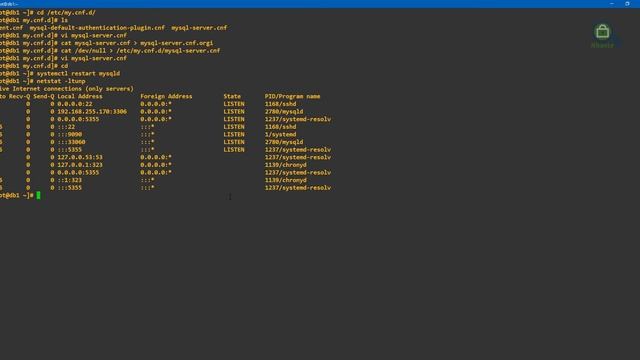Click '1139/chronyd' in the ::1:323 row
The image size is (640, 360).
(x=285, y=180)
